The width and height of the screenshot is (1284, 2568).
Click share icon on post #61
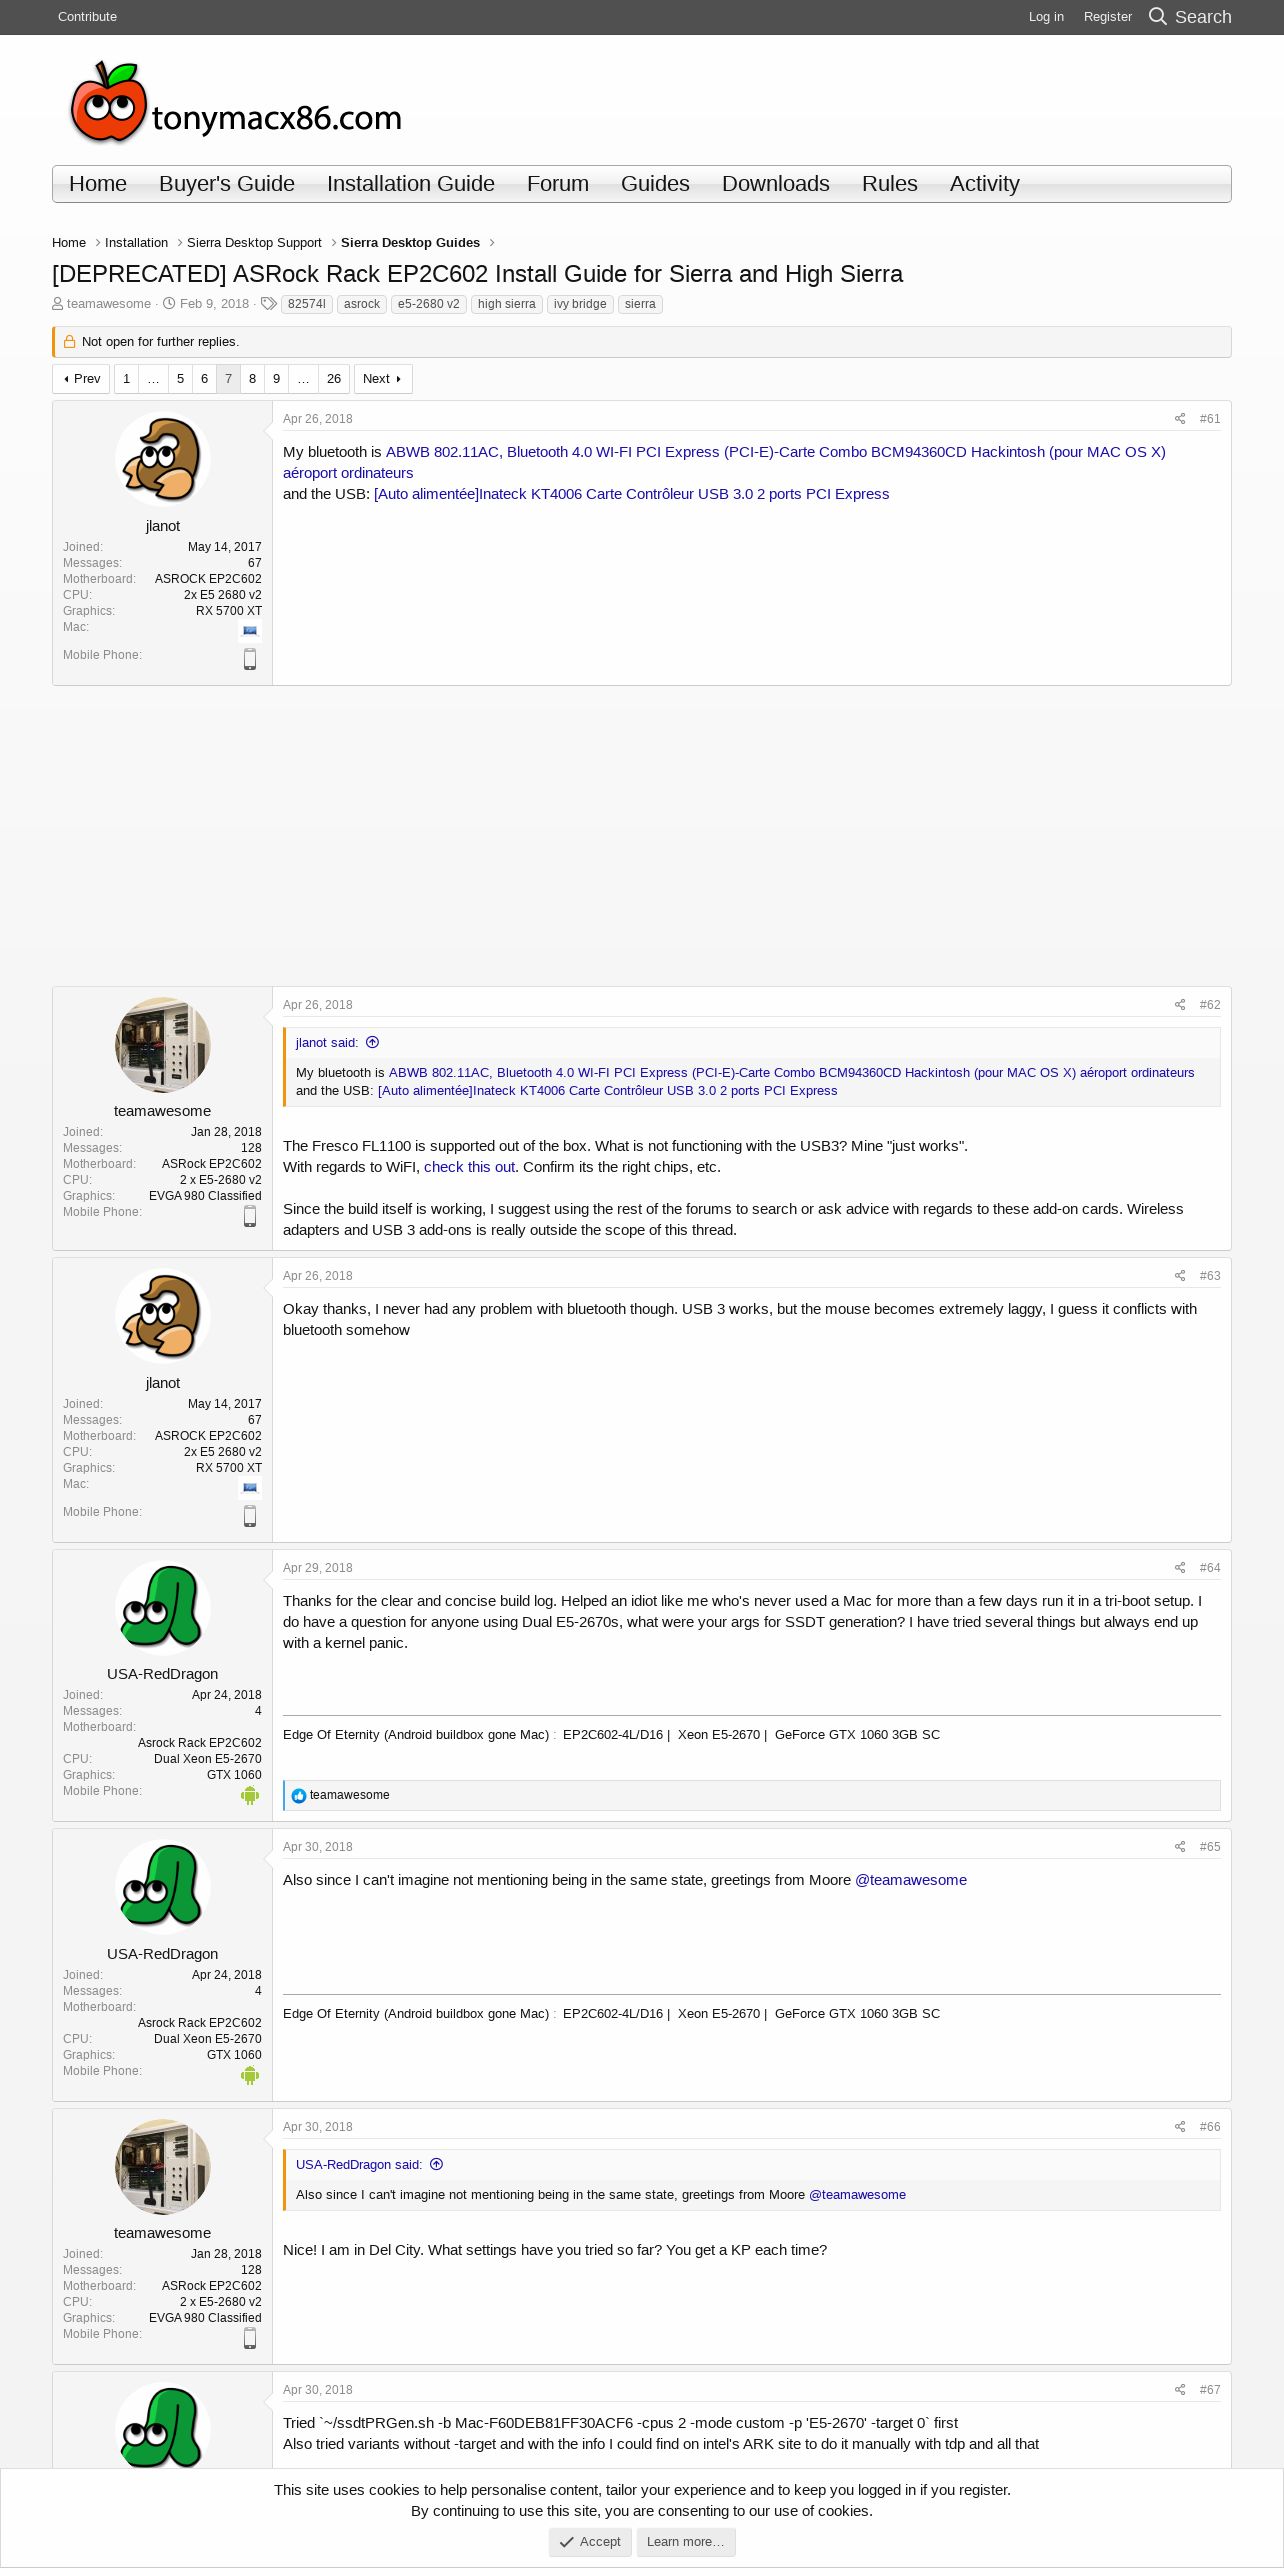coord(1180,419)
